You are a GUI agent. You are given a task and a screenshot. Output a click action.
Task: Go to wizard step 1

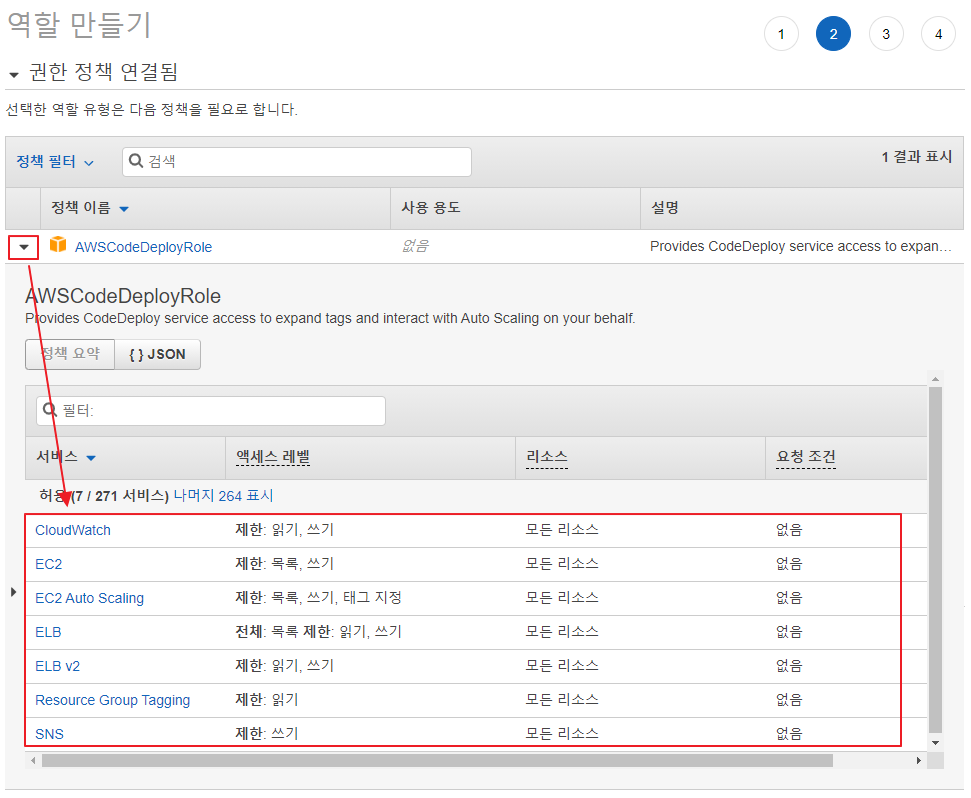click(x=781, y=33)
